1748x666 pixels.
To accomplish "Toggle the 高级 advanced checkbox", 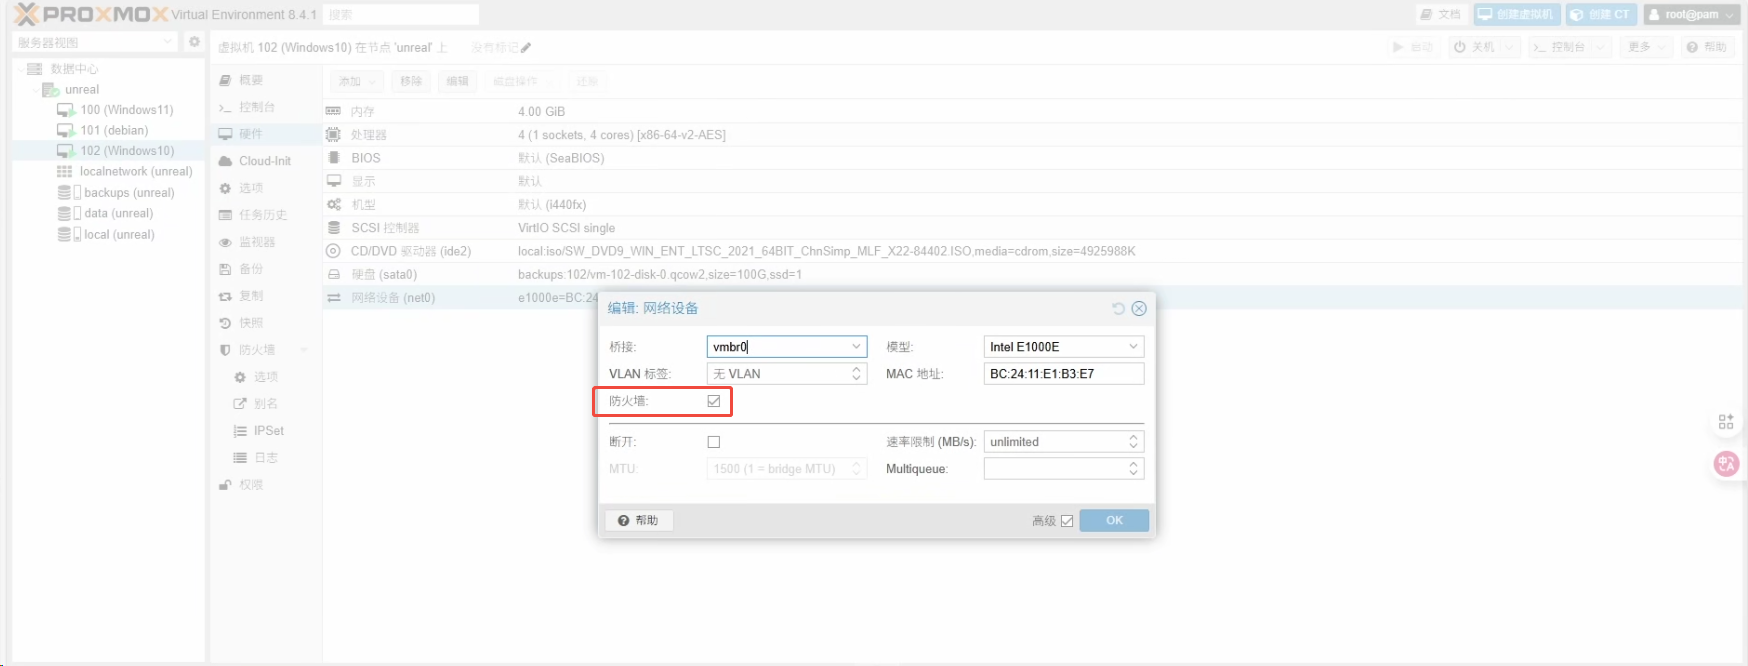I will pyautogui.click(x=1067, y=521).
